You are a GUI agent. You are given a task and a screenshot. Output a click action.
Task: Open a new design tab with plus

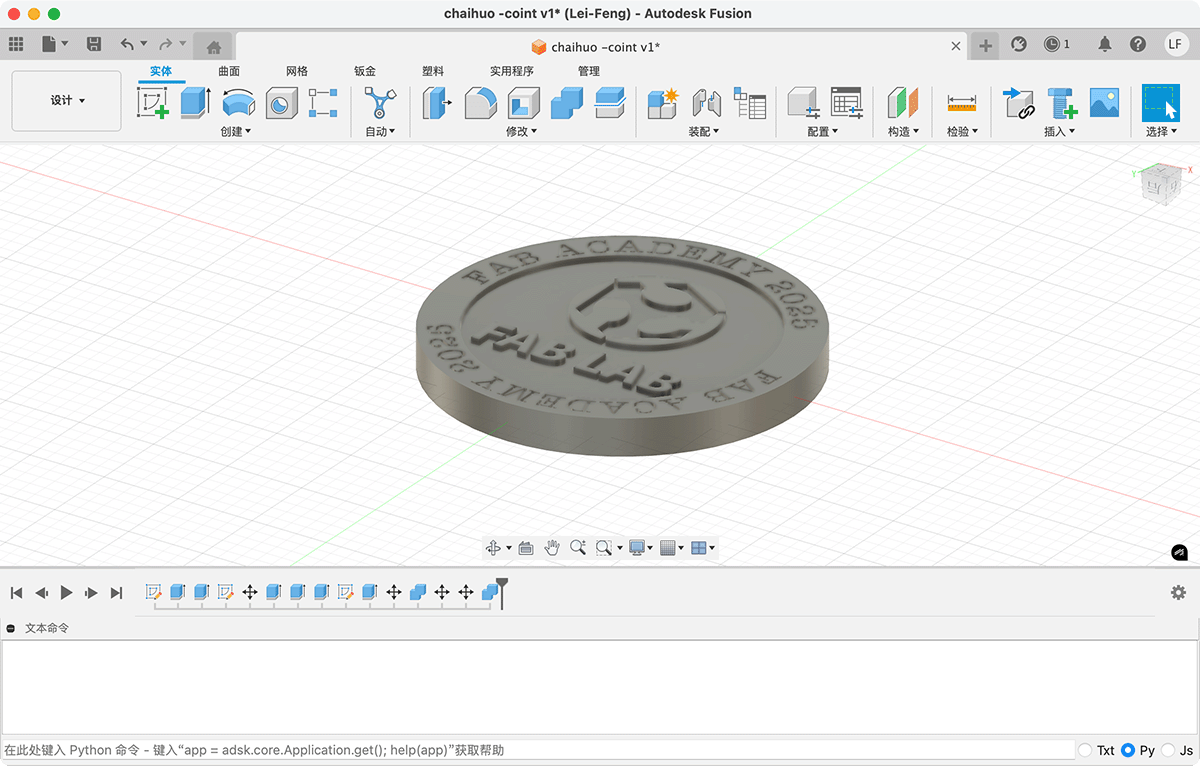click(985, 46)
